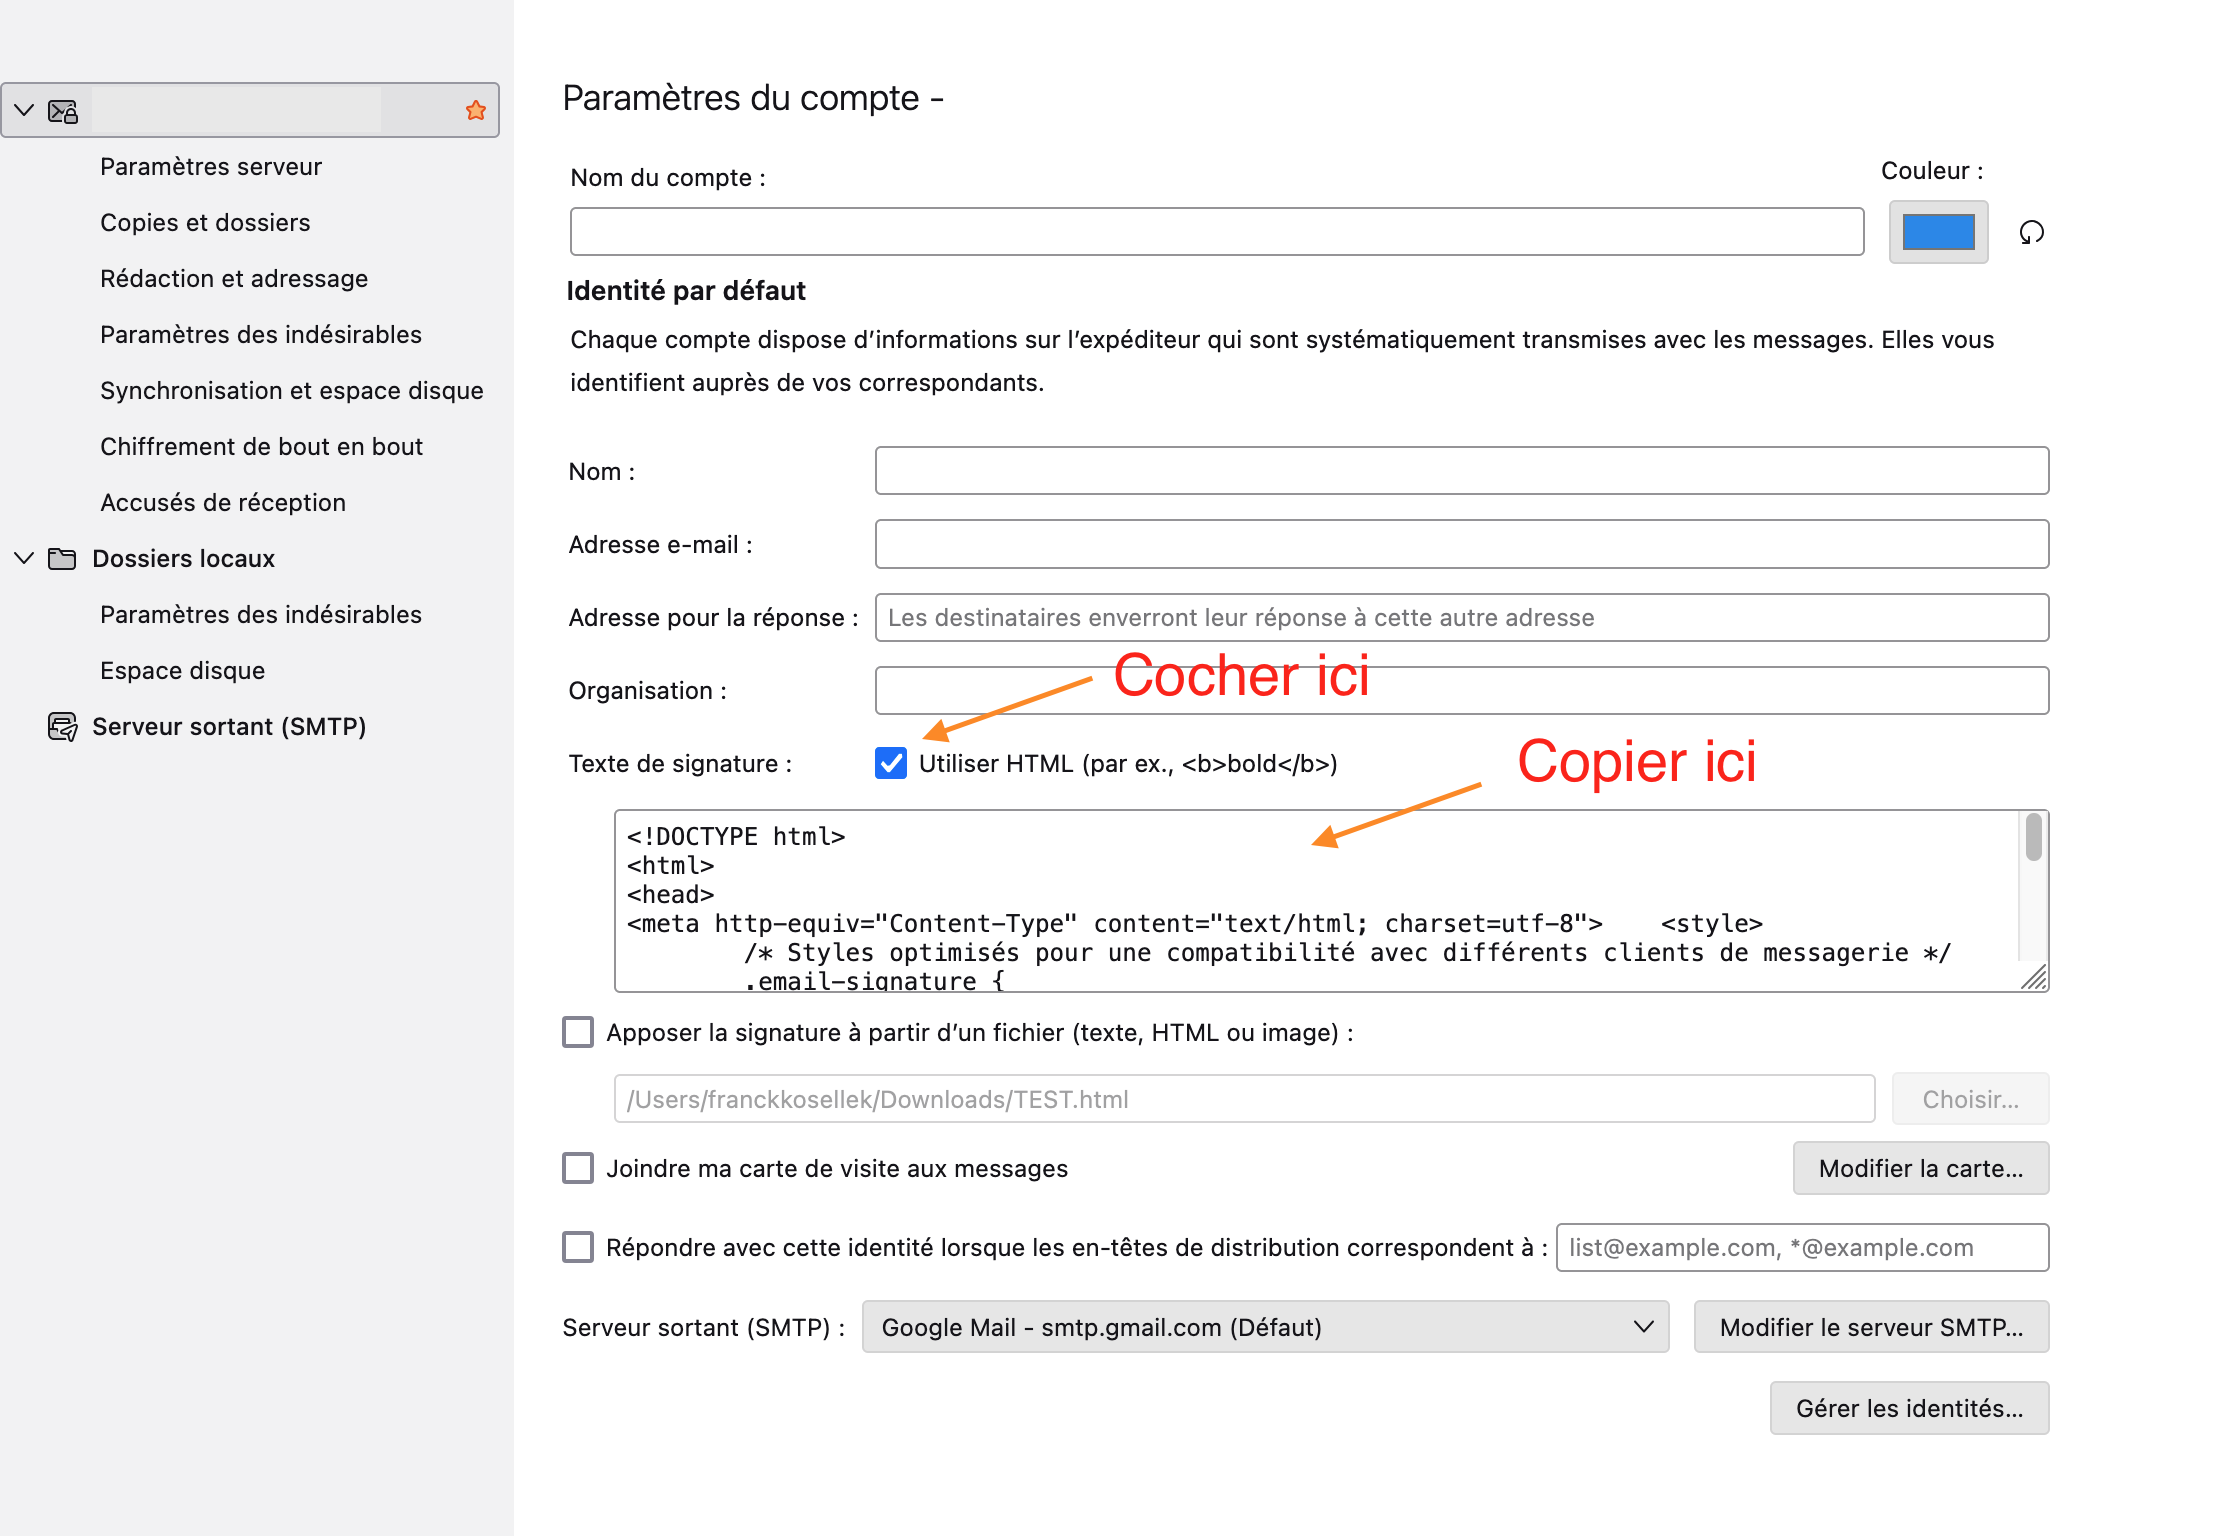Click the orange default account star icon
Viewport: 2234px width, 1536px height.
476,111
